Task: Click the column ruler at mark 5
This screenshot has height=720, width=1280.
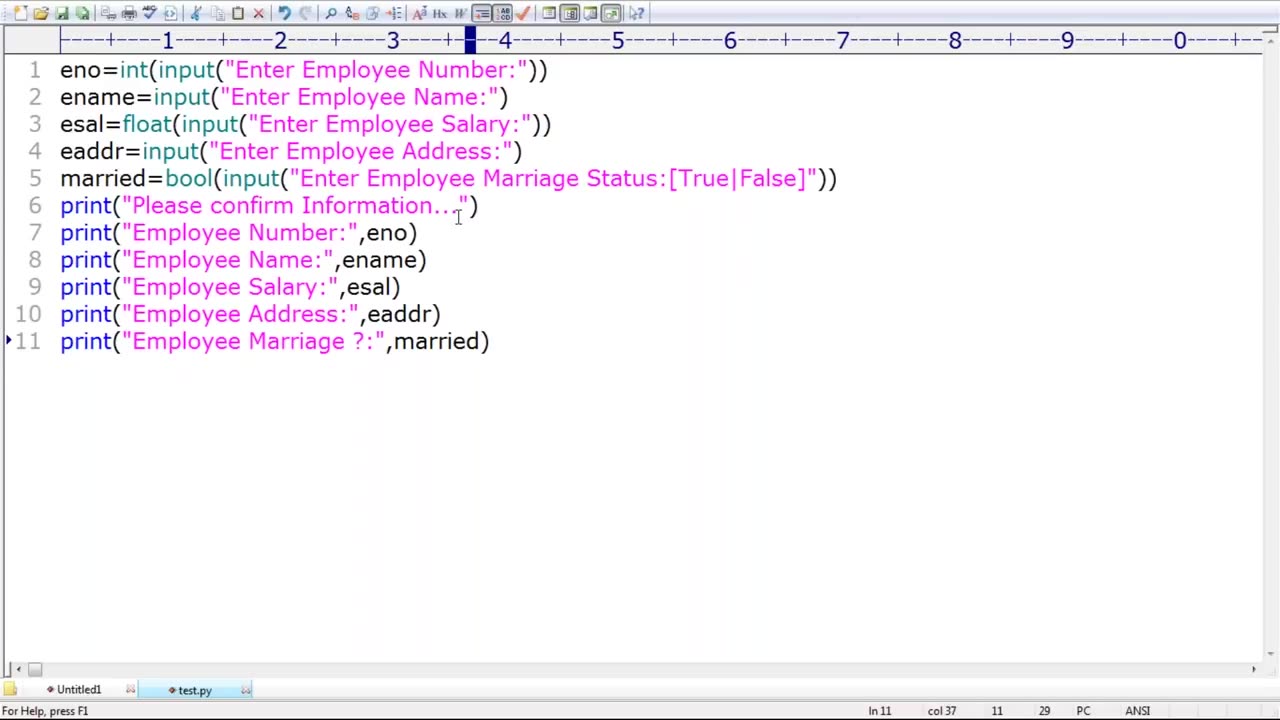Action: (x=617, y=40)
